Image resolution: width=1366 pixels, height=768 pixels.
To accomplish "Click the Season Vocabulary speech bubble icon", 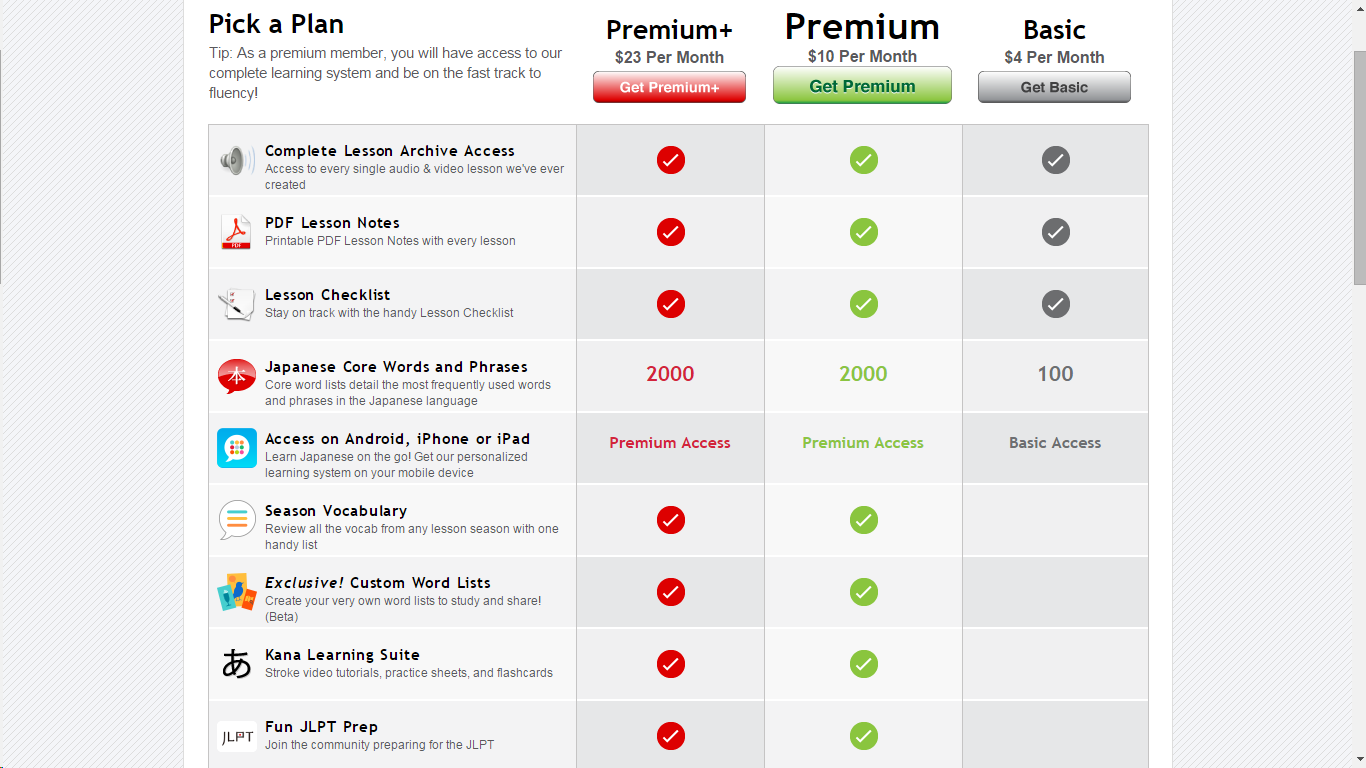I will tap(237, 520).
